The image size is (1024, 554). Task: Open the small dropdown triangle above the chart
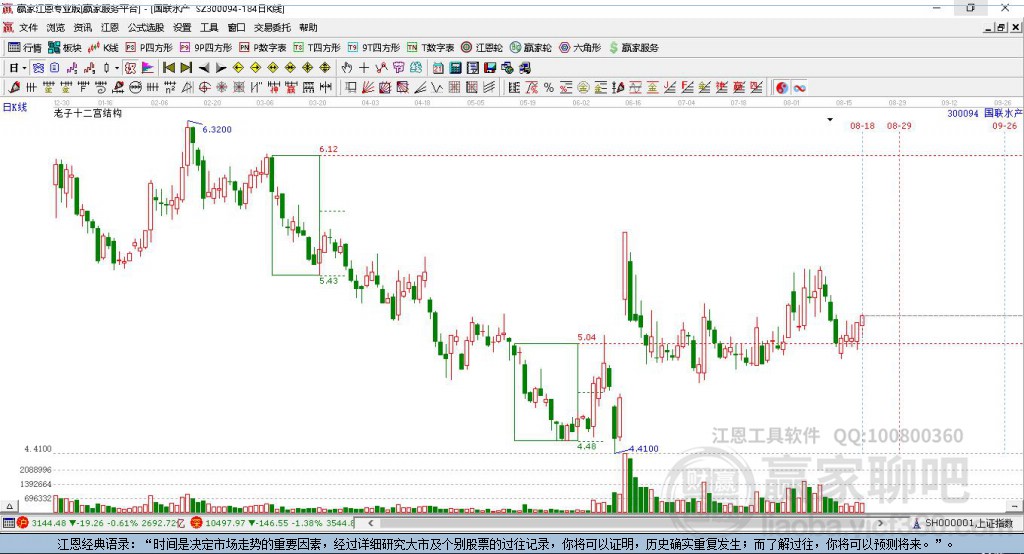(x=830, y=120)
